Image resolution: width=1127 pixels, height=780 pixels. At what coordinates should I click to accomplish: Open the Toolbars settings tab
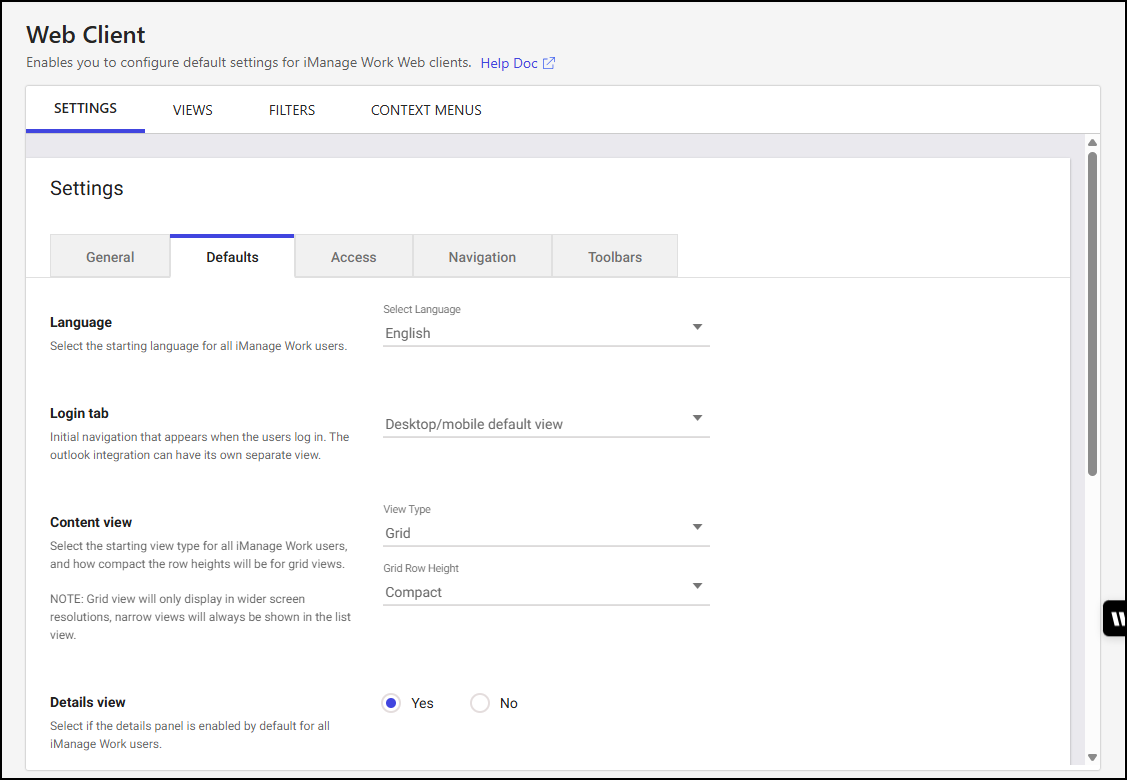point(614,257)
